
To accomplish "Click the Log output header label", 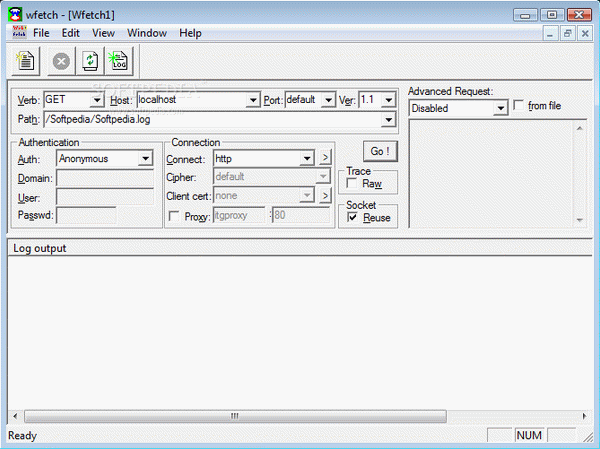I will (40, 248).
